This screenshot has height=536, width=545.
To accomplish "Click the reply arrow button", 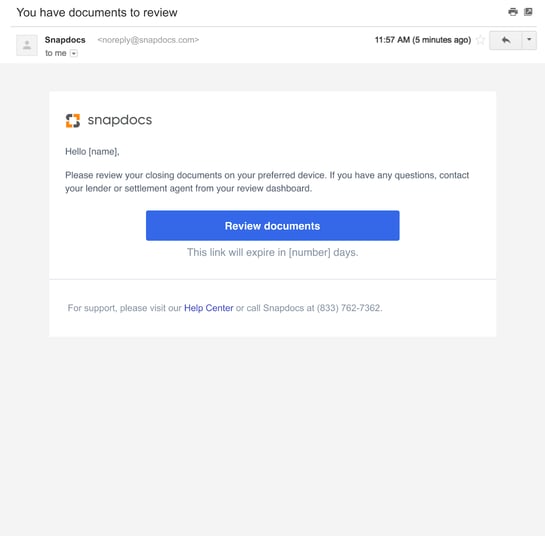I will point(506,40).
